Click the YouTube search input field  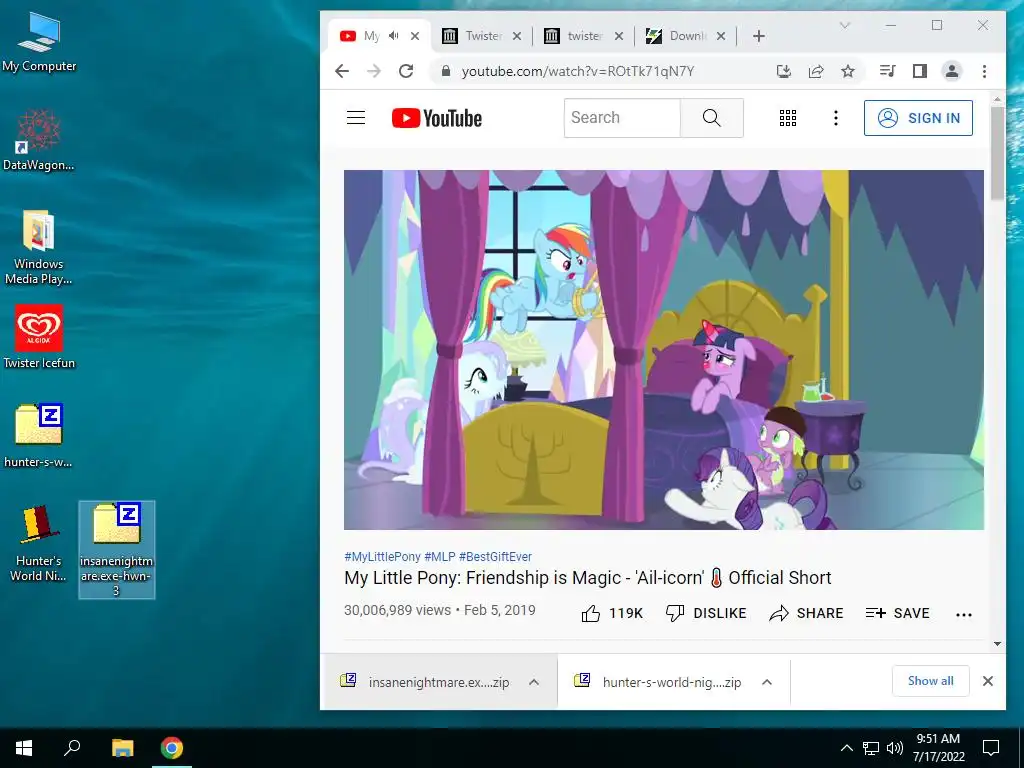622,118
